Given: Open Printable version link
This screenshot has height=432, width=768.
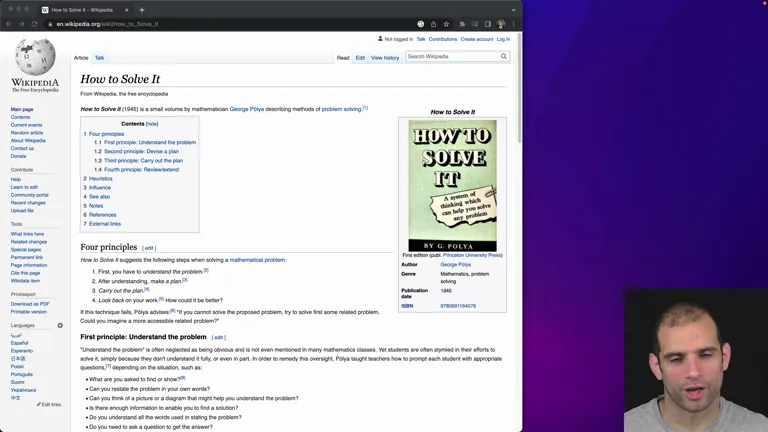Looking at the screenshot, I should 28,312.
